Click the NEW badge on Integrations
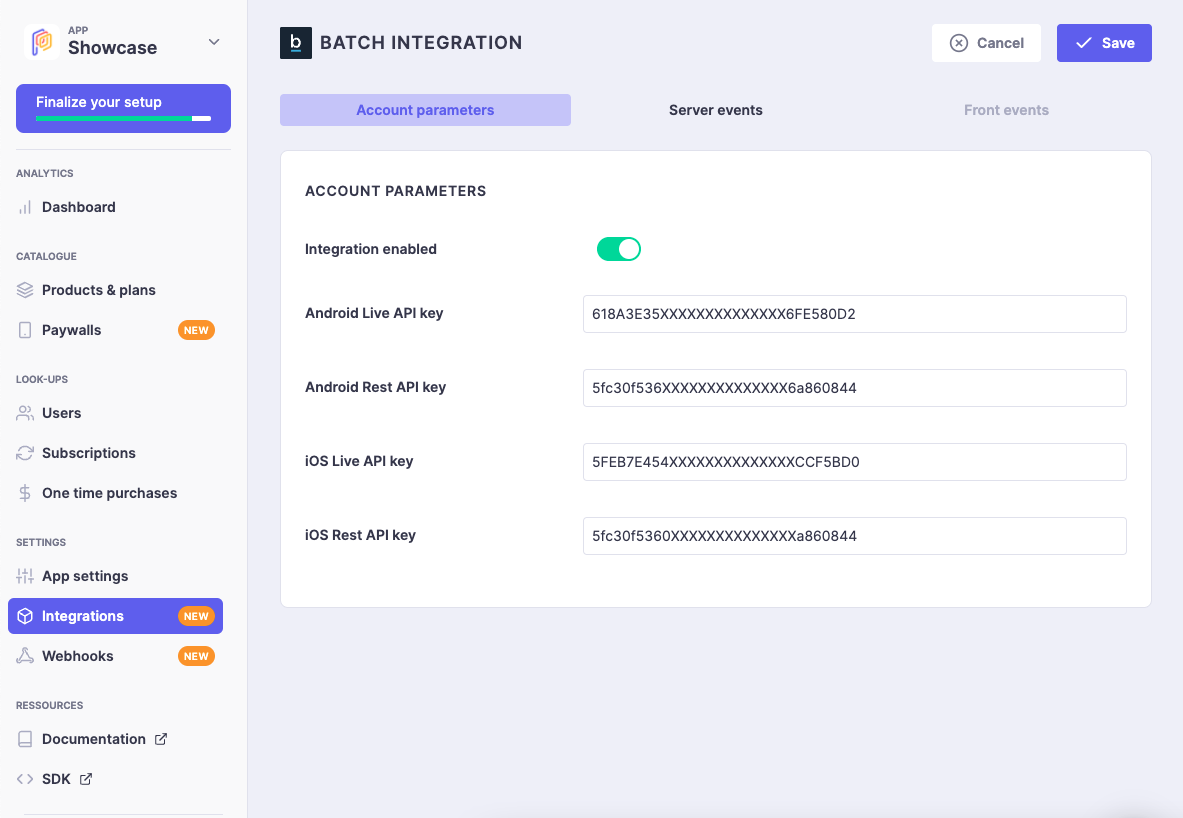The image size is (1183, 818). tap(196, 616)
